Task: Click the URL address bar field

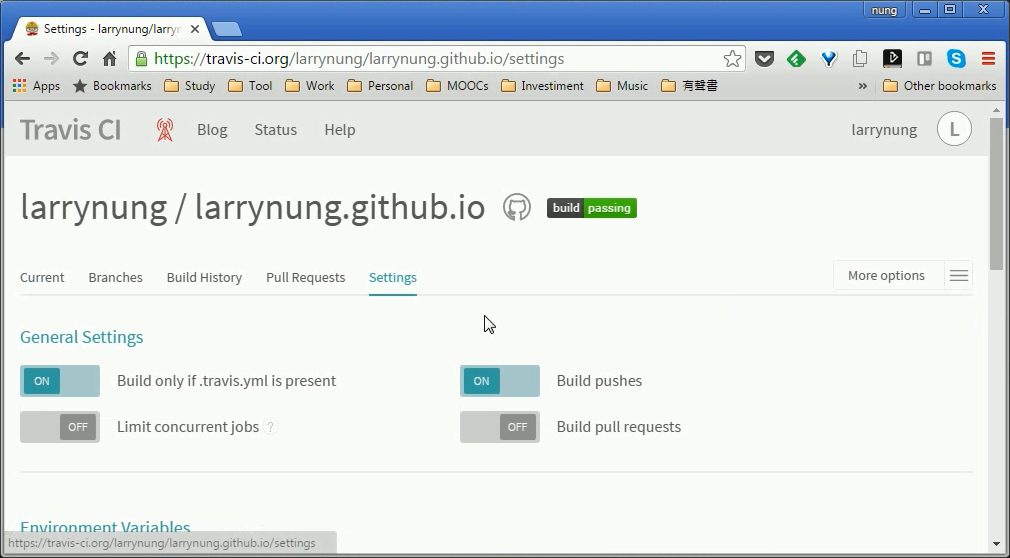Action: click(x=437, y=59)
